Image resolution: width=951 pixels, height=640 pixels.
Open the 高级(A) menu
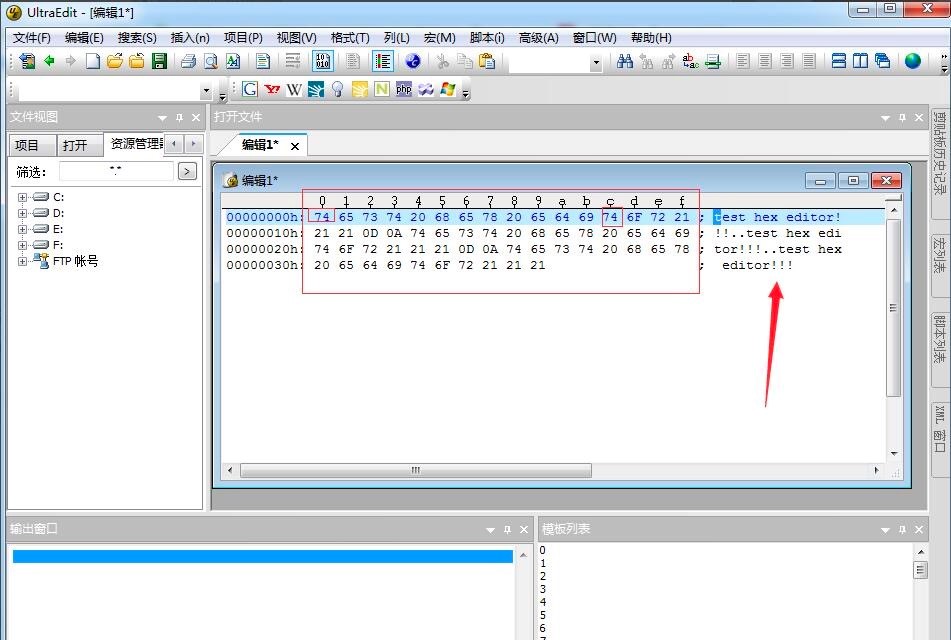[x=539, y=38]
